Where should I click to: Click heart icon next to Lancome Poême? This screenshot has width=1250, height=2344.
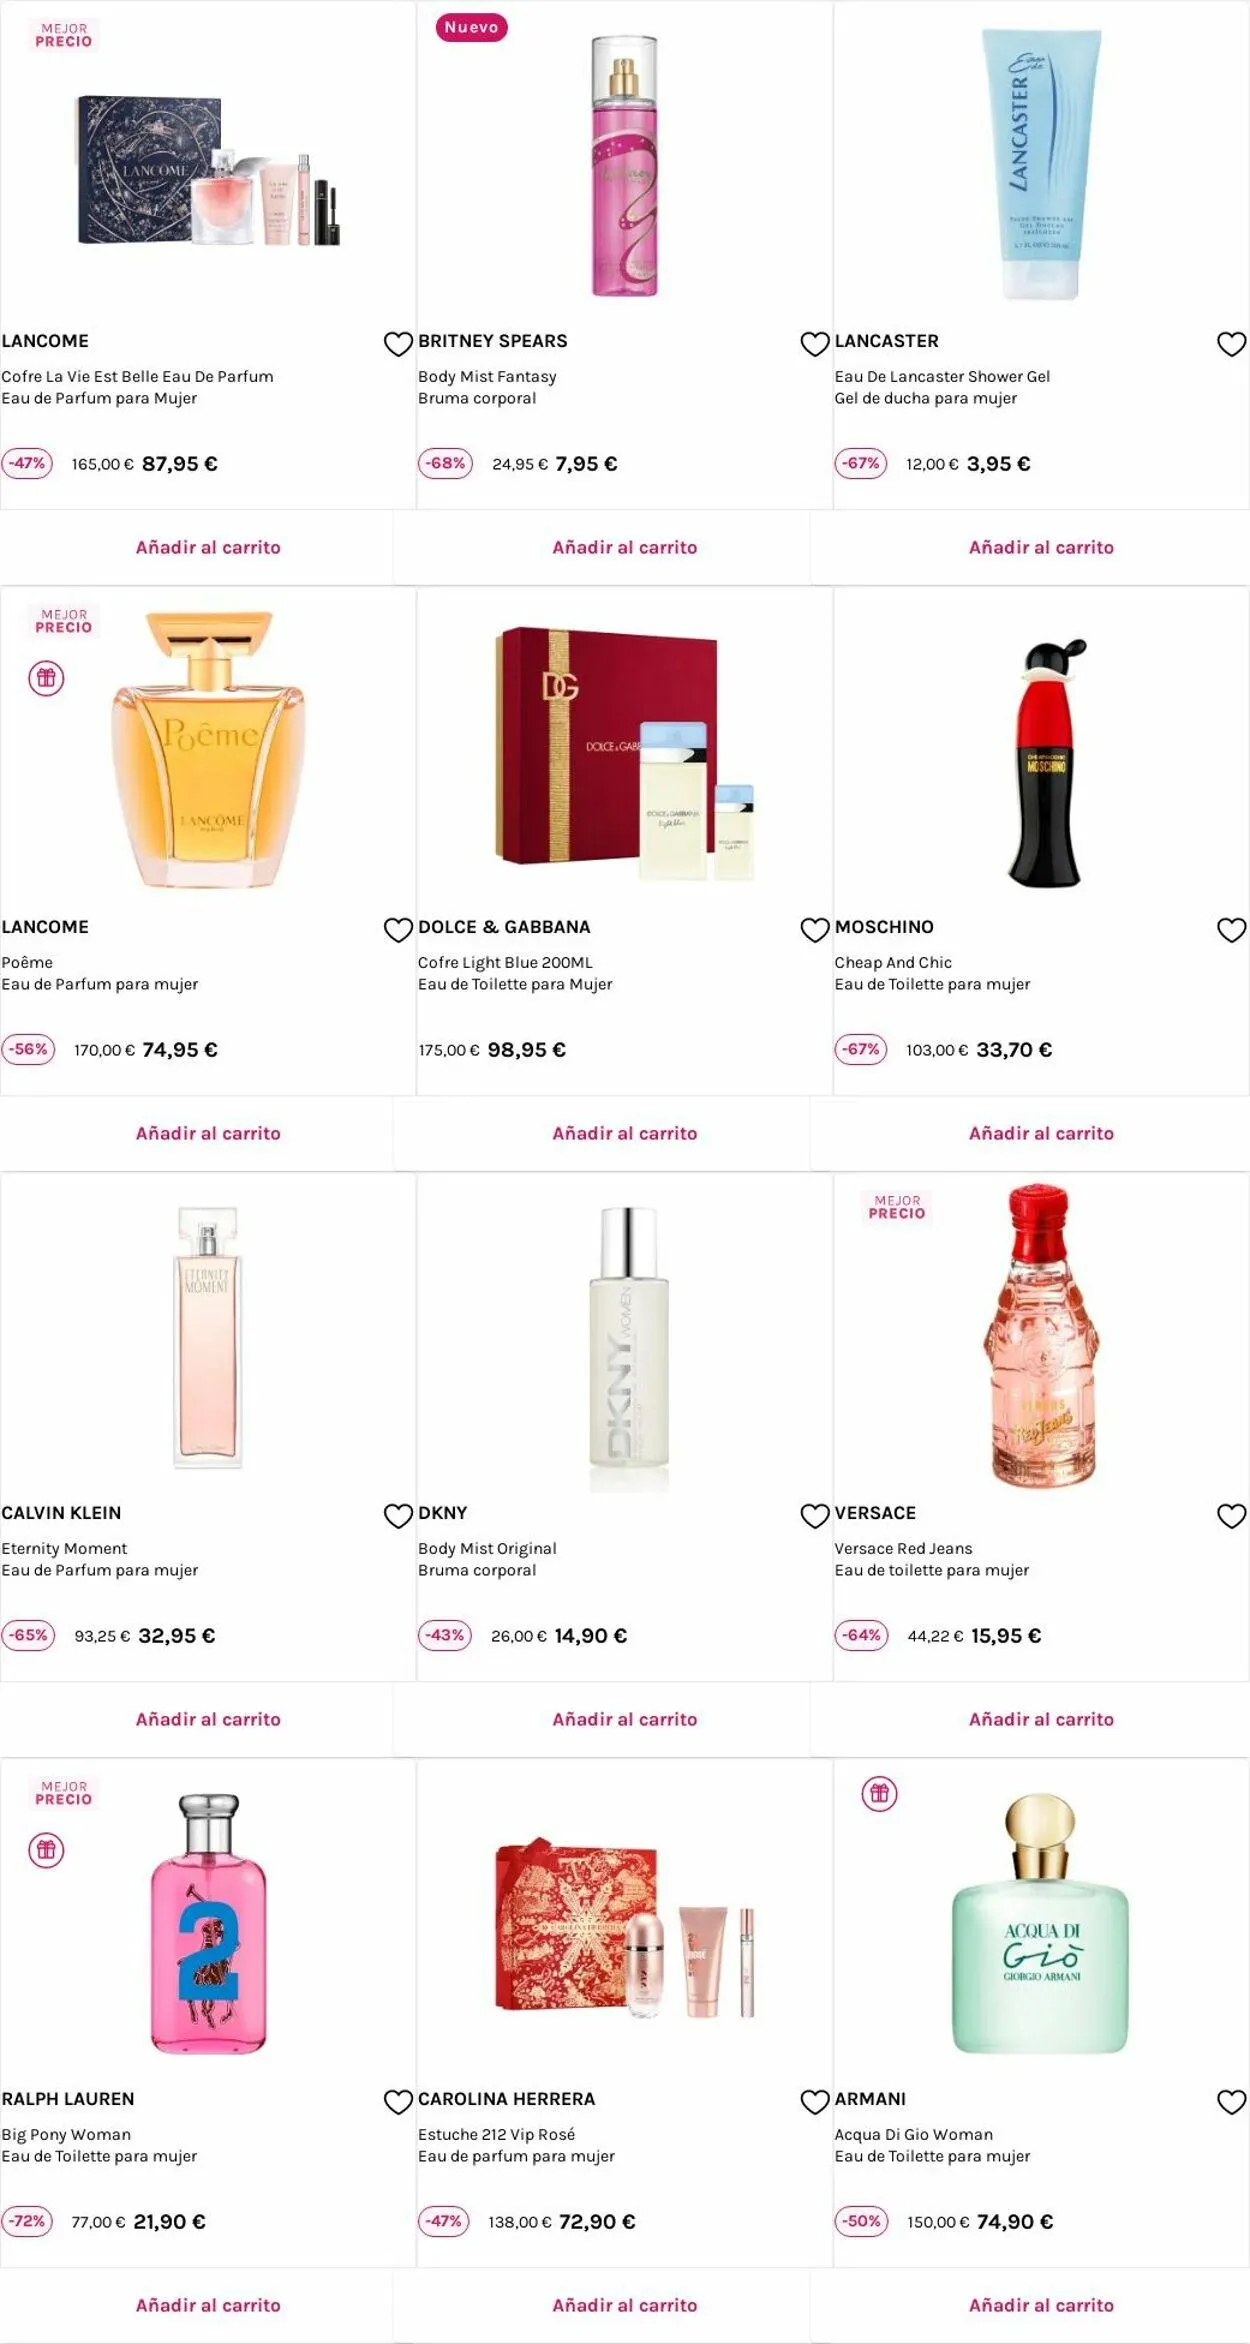[398, 930]
